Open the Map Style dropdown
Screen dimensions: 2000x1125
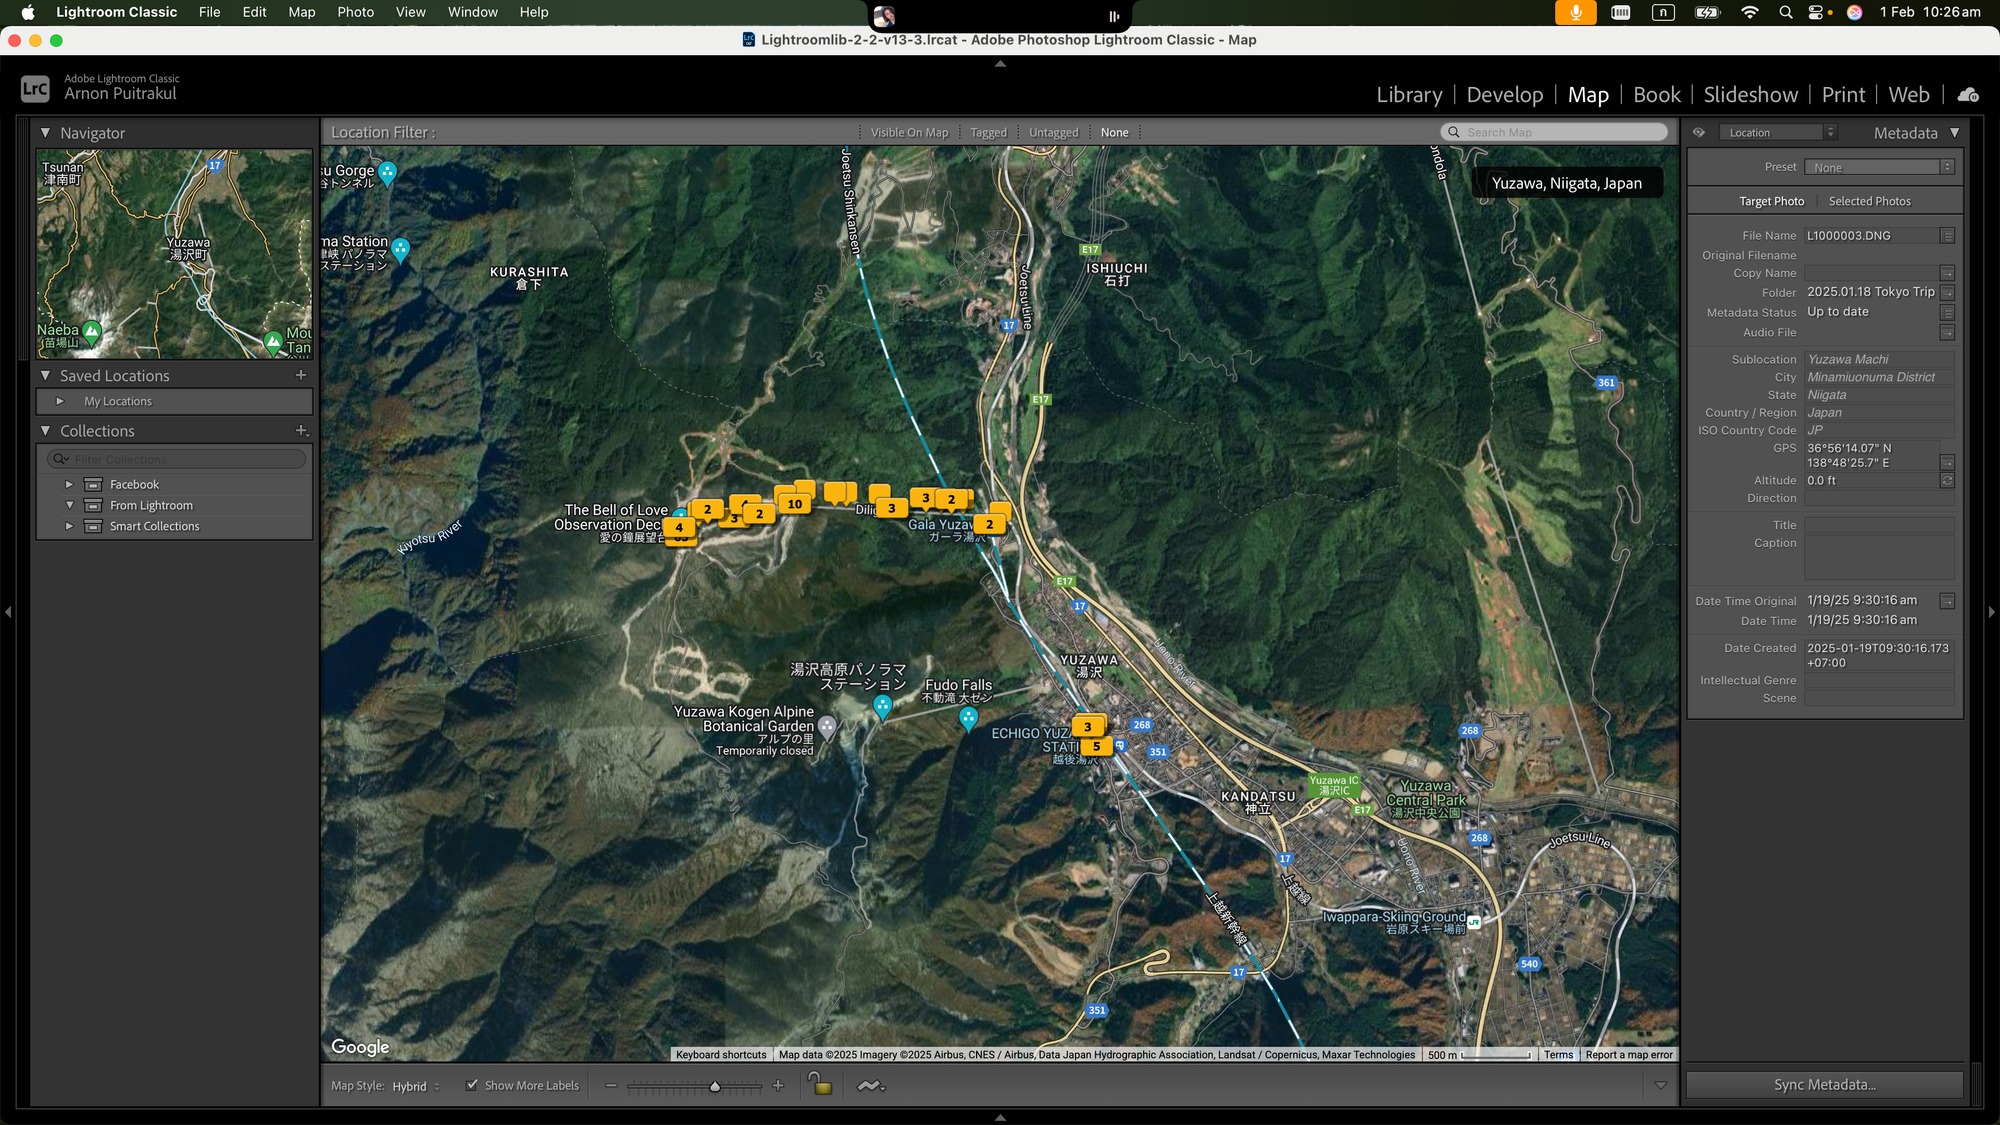pyautogui.click(x=413, y=1085)
